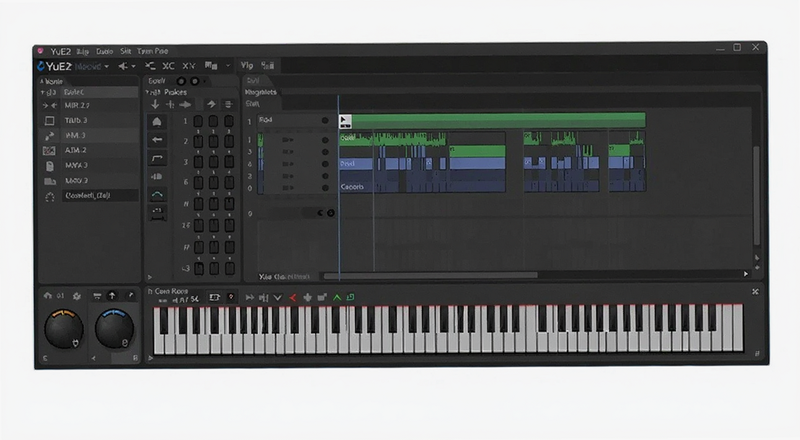Switch to the Mogrlalets tab
Screen dimensions: 800x440
pyautogui.click(x=260, y=92)
